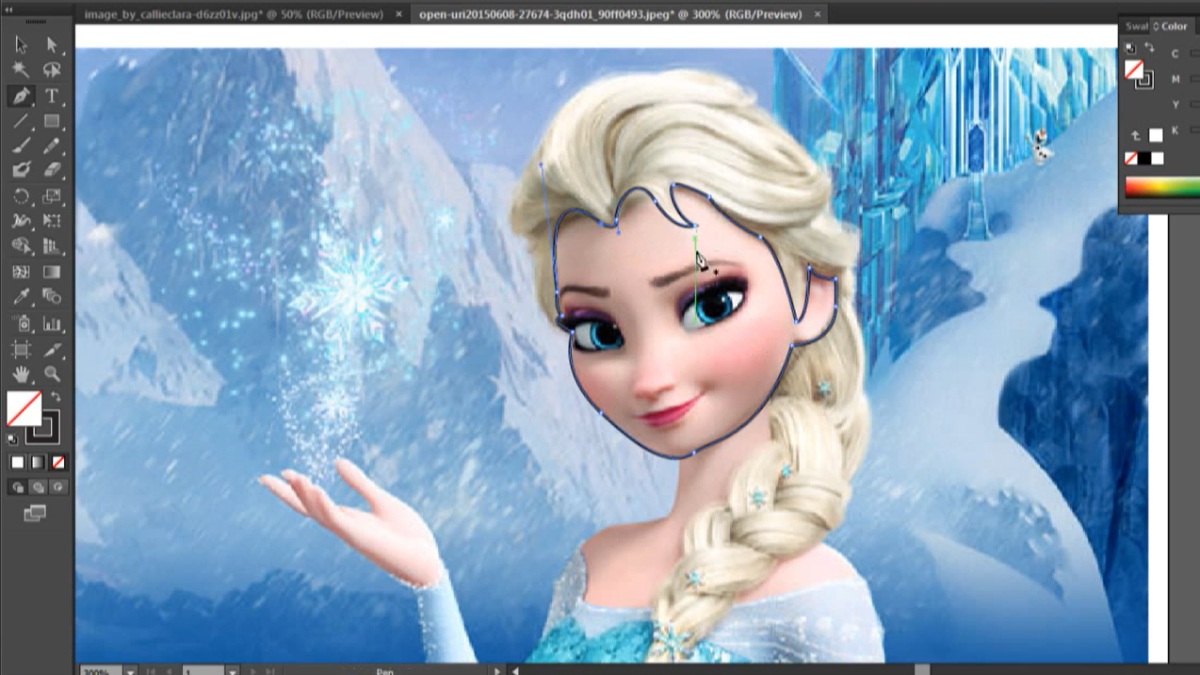Open the artboard number dropdown in status bar
The image size is (1200, 675).
pos(232,671)
